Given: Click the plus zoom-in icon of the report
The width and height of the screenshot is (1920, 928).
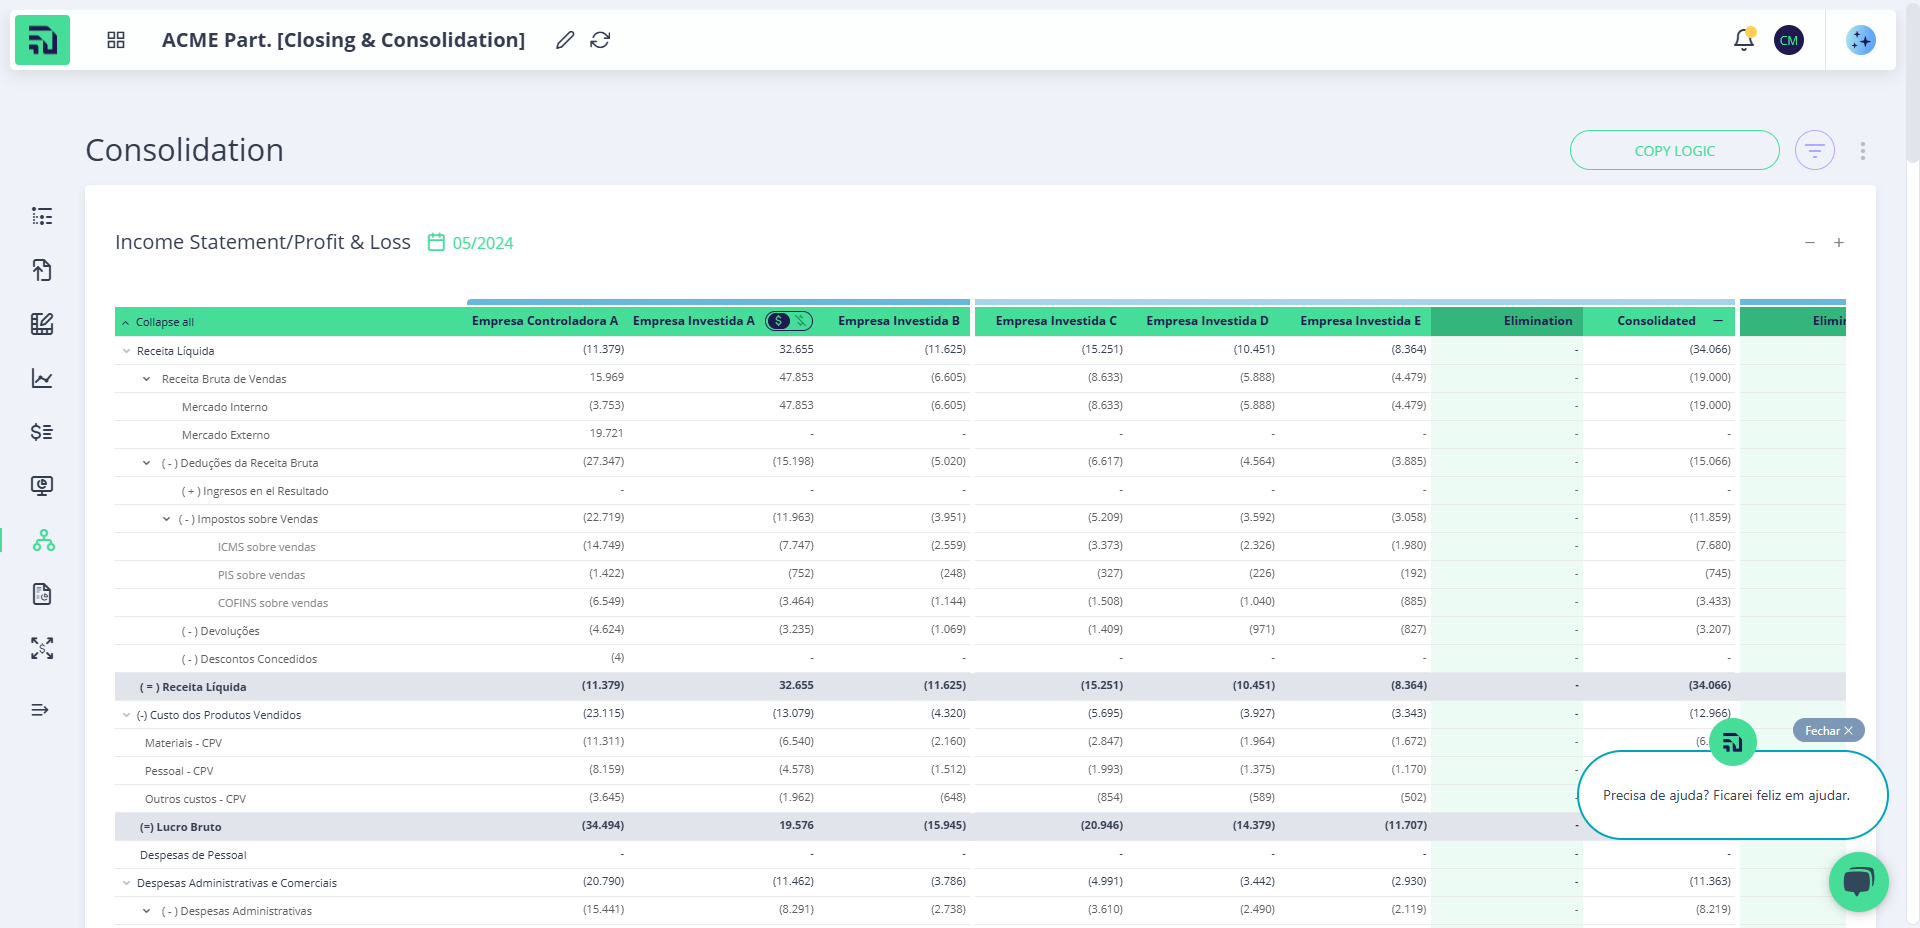Looking at the screenshot, I should (1839, 243).
